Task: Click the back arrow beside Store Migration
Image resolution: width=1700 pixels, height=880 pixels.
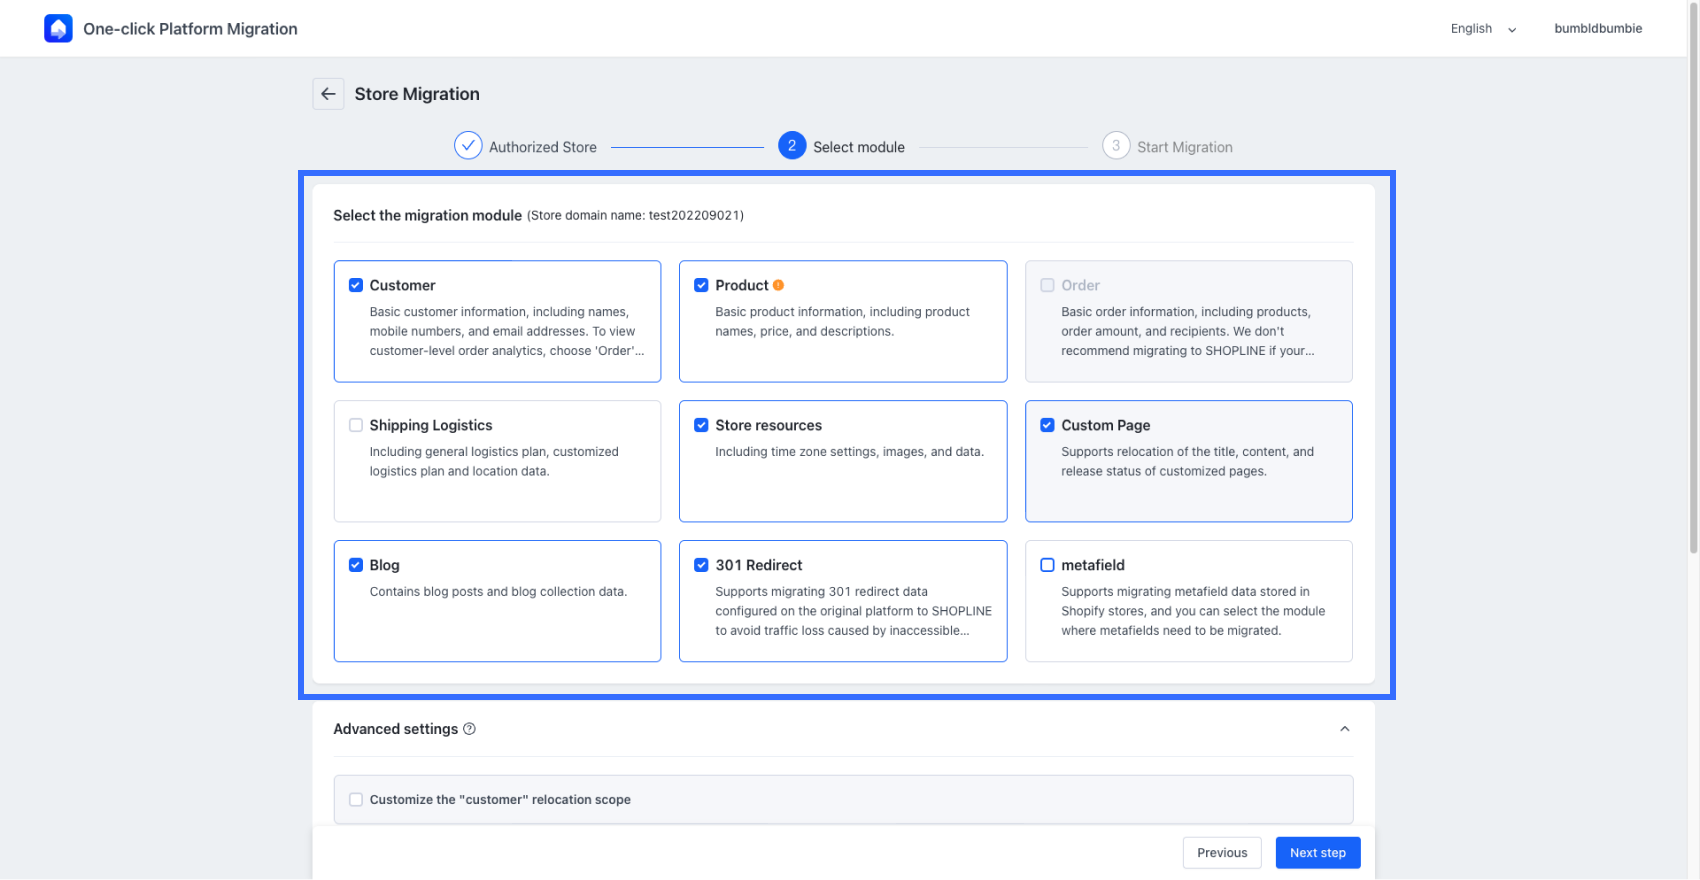Action: tap(328, 94)
